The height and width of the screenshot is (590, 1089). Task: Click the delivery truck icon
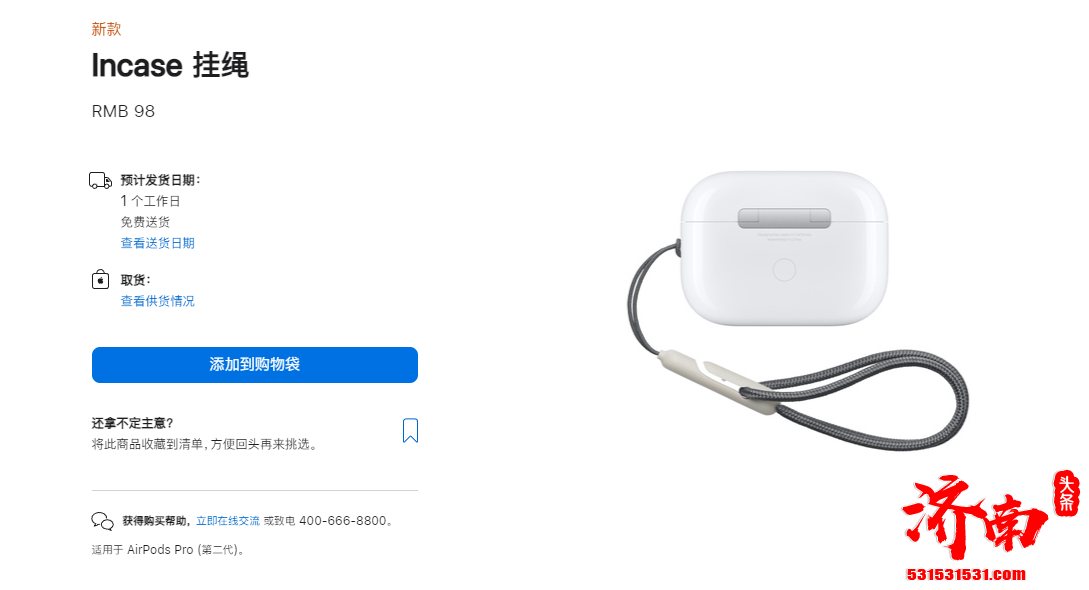click(101, 180)
